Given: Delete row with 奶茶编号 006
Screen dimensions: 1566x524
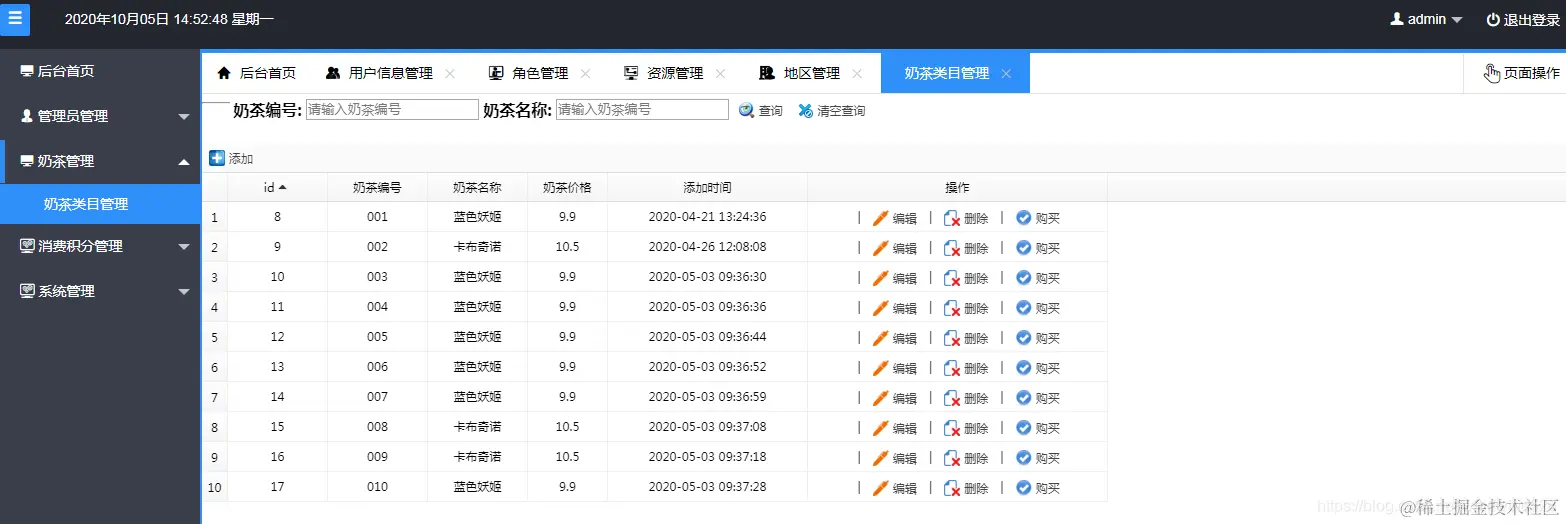Looking at the screenshot, I should 967,368.
